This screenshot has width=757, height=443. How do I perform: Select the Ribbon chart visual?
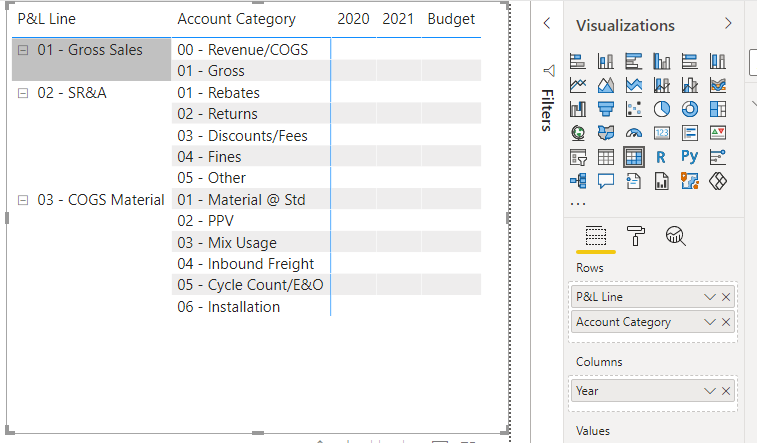pyautogui.click(x=718, y=85)
